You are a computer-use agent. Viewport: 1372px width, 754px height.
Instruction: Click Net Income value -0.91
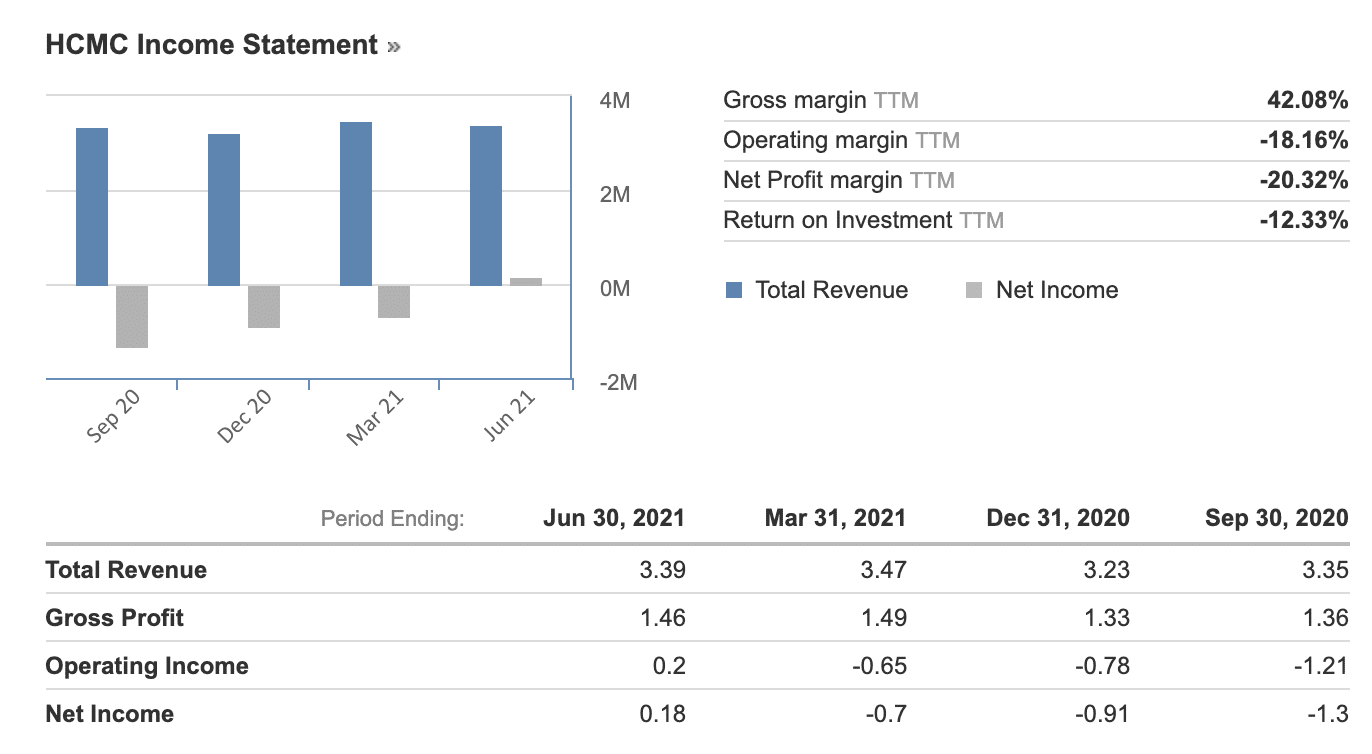pyautogui.click(x=1102, y=714)
